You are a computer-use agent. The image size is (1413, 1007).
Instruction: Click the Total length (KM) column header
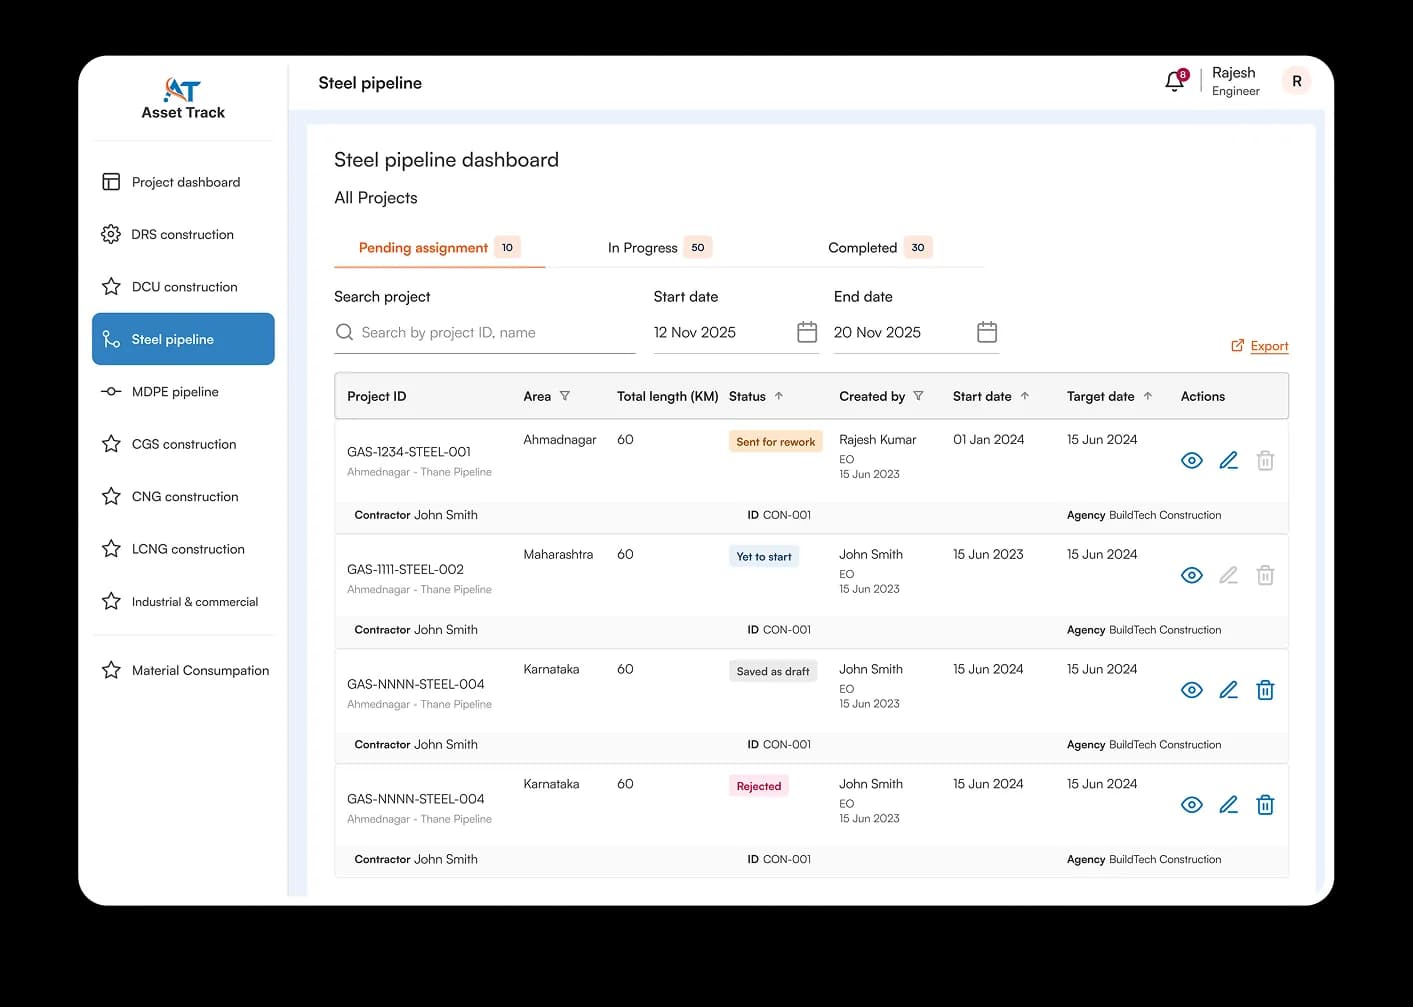(668, 396)
